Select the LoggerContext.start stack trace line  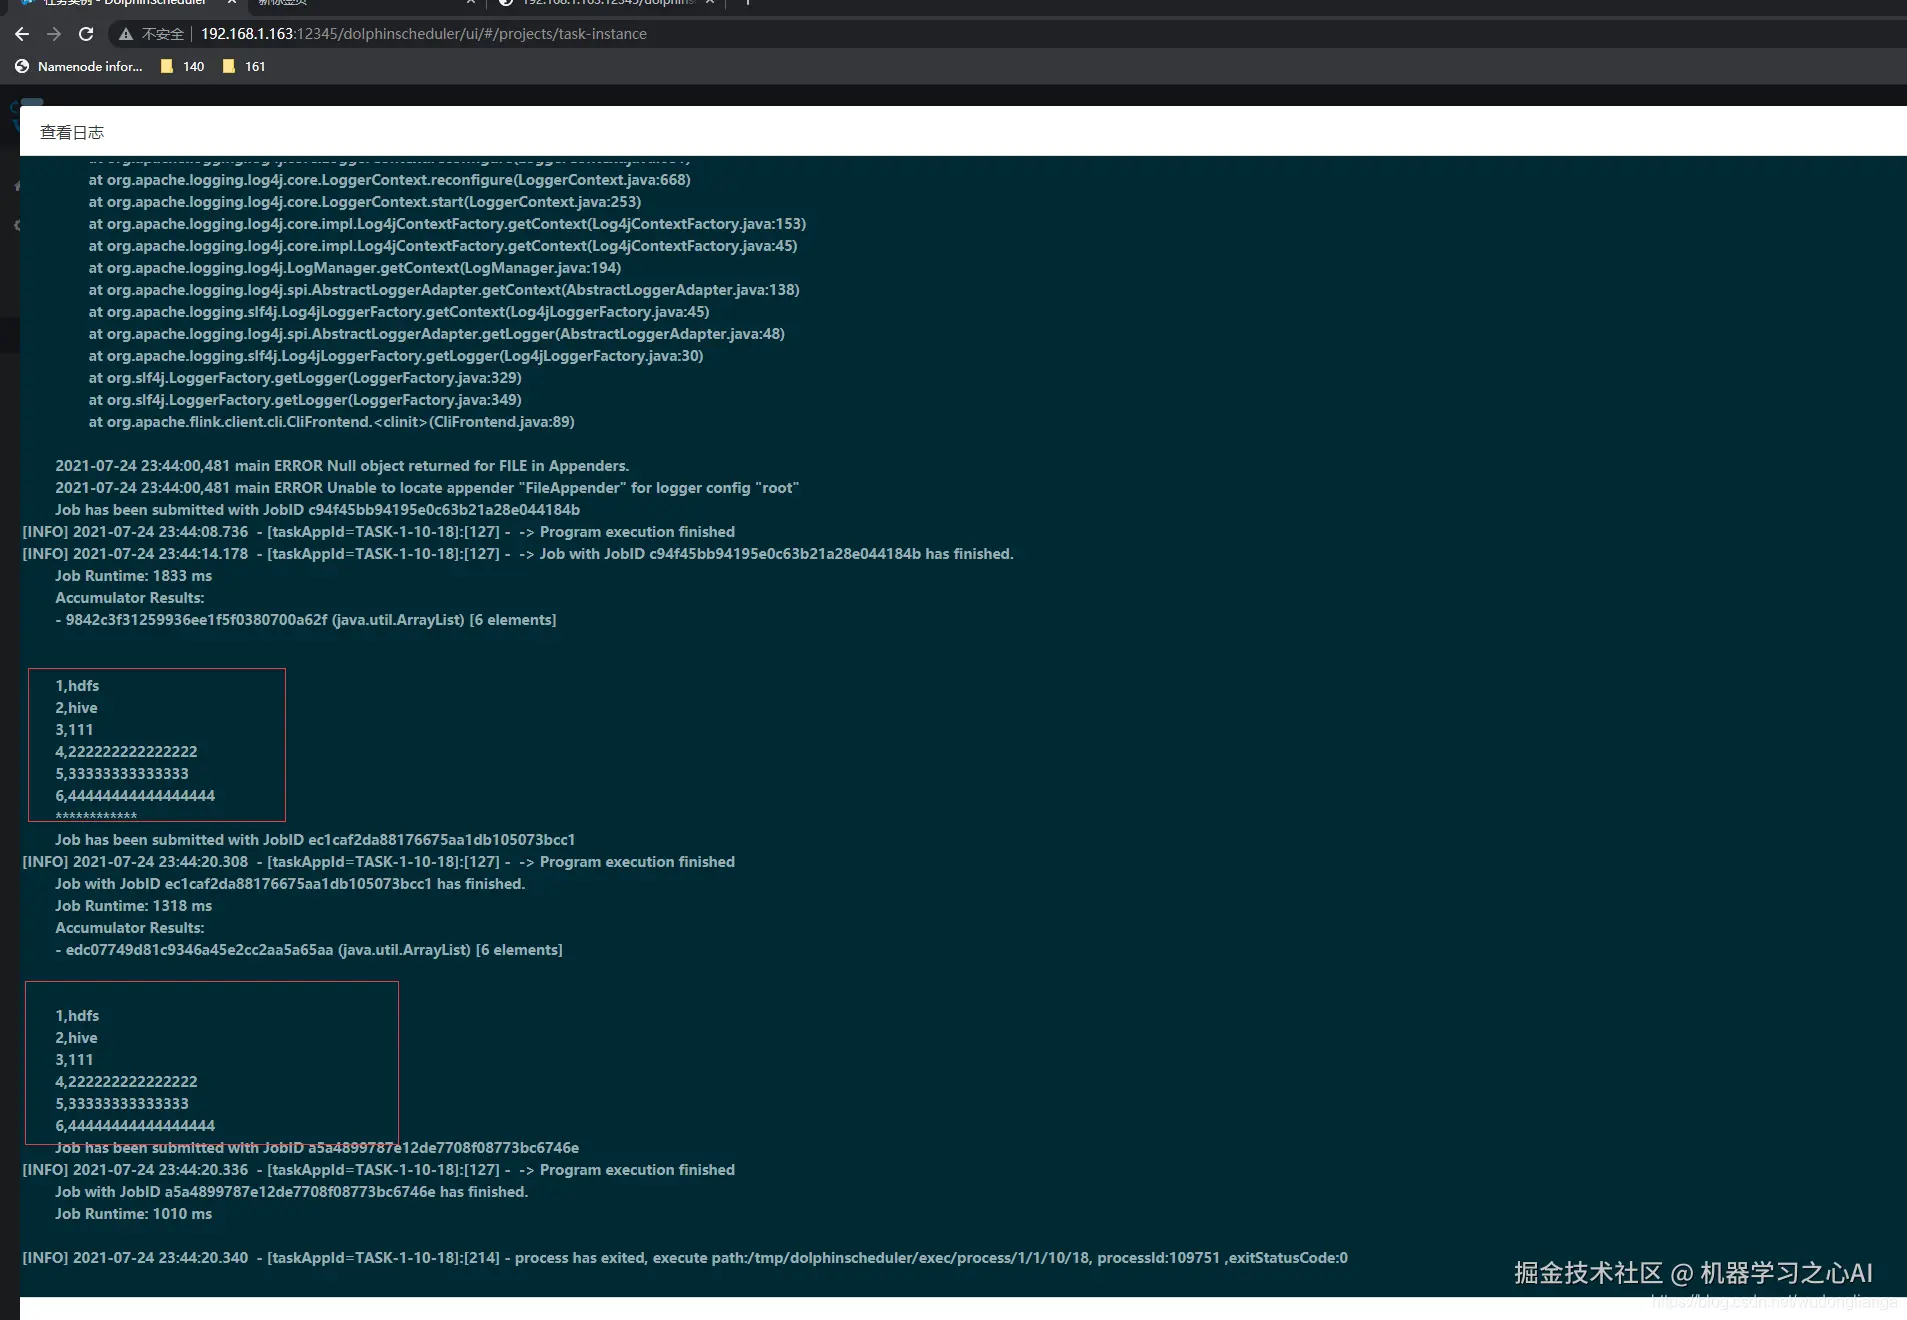365,202
